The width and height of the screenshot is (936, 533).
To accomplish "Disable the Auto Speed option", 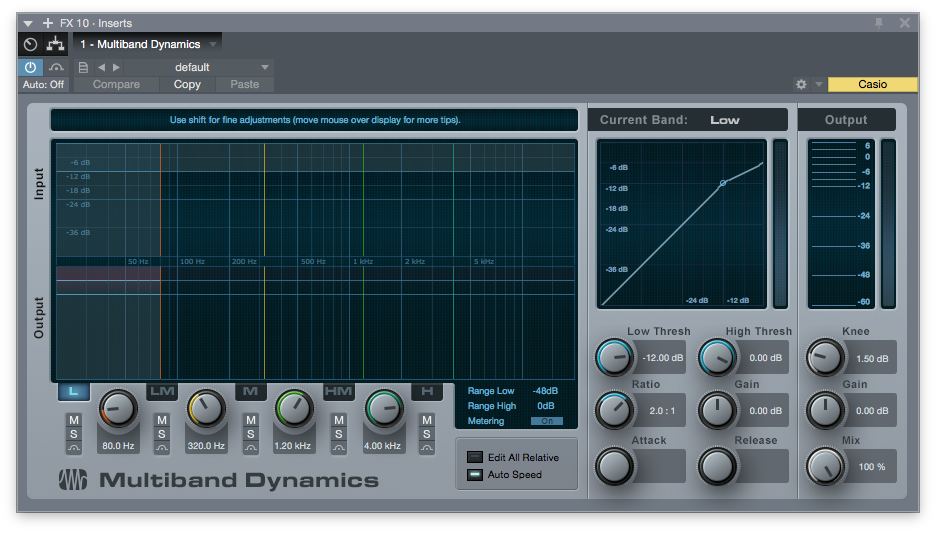I will pos(475,474).
